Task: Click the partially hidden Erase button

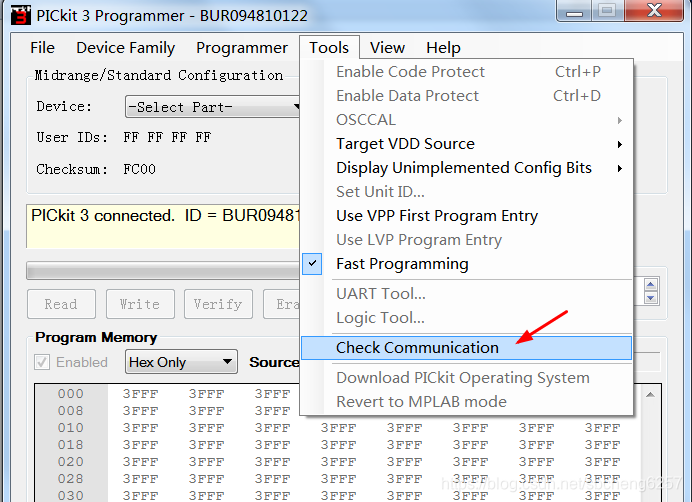Action: coord(282,304)
